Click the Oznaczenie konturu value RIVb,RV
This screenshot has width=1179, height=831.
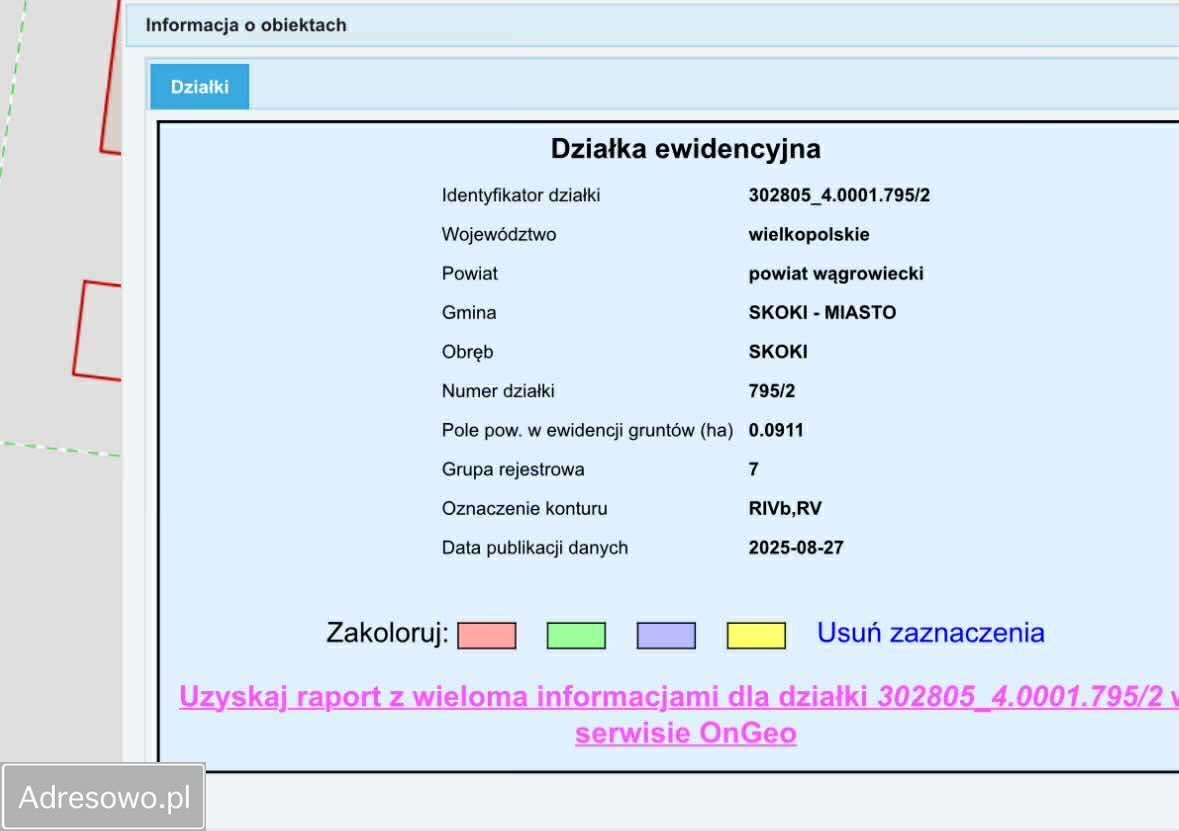coord(783,508)
